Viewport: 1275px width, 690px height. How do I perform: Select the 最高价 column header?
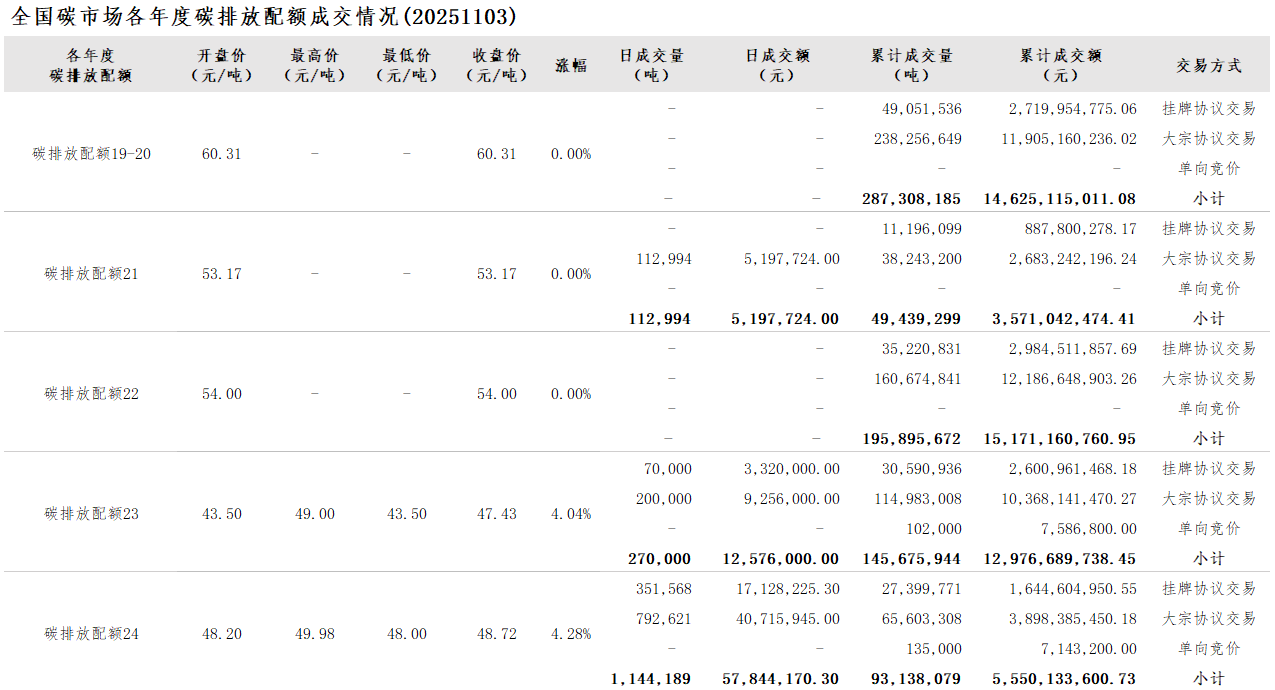(x=314, y=65)
